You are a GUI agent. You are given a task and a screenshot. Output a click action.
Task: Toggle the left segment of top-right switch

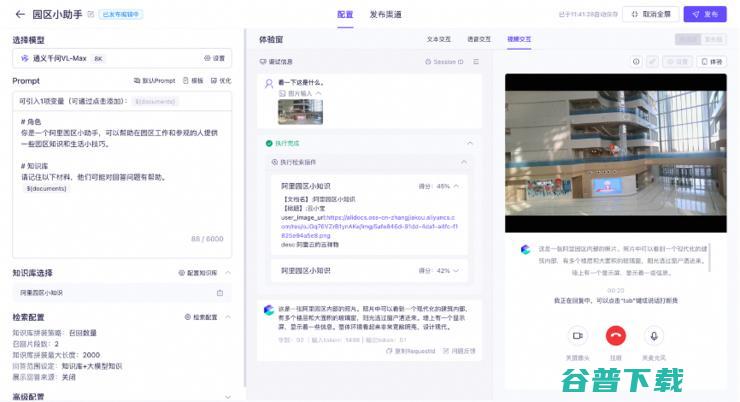(688, 39)
